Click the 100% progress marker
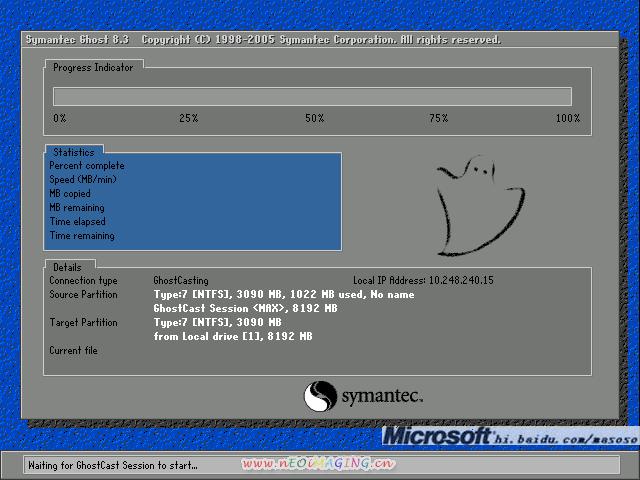This screenshot has width=640, height=480. pos(568,118)
